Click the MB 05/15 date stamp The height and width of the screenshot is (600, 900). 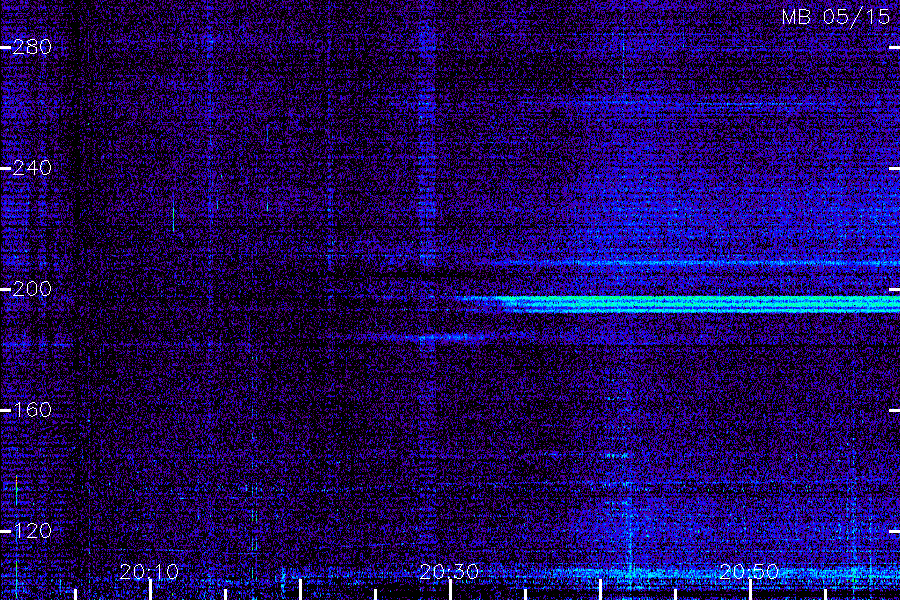point(836,17)
